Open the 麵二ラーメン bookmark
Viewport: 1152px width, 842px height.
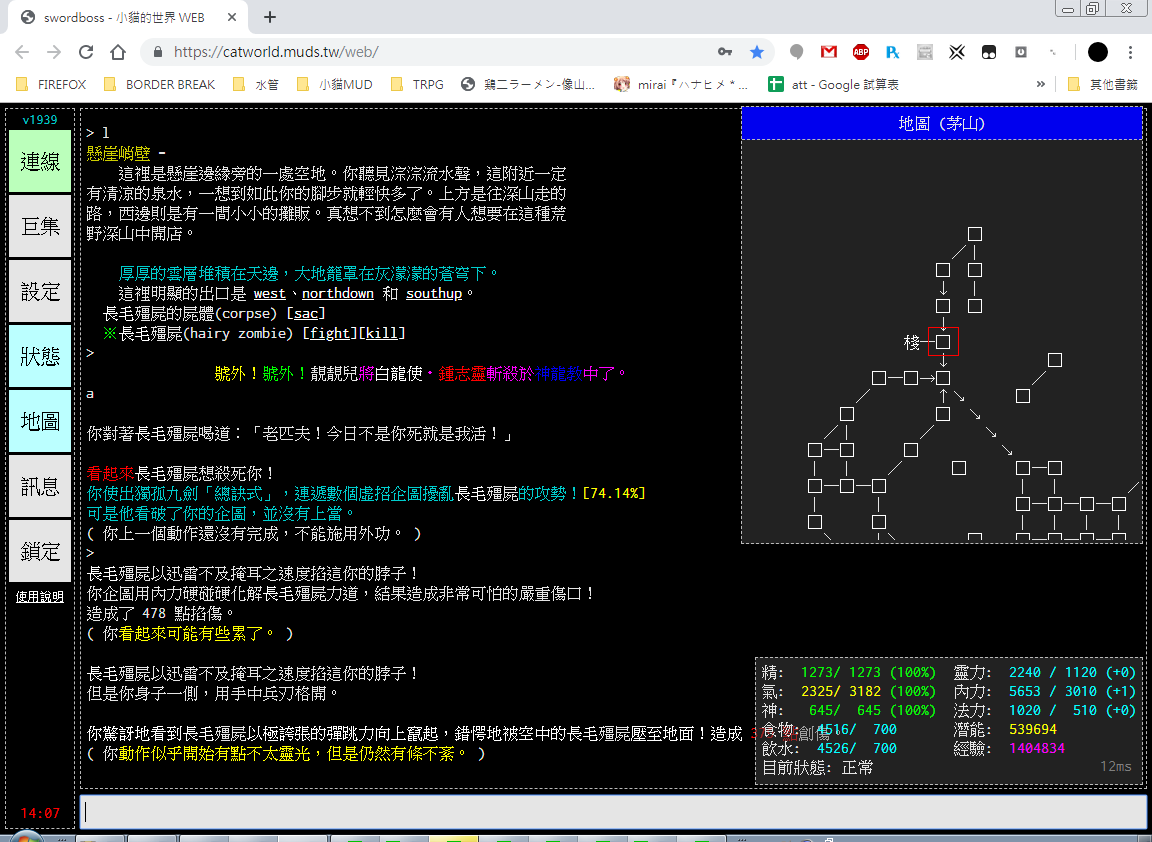tap(528, 84)
